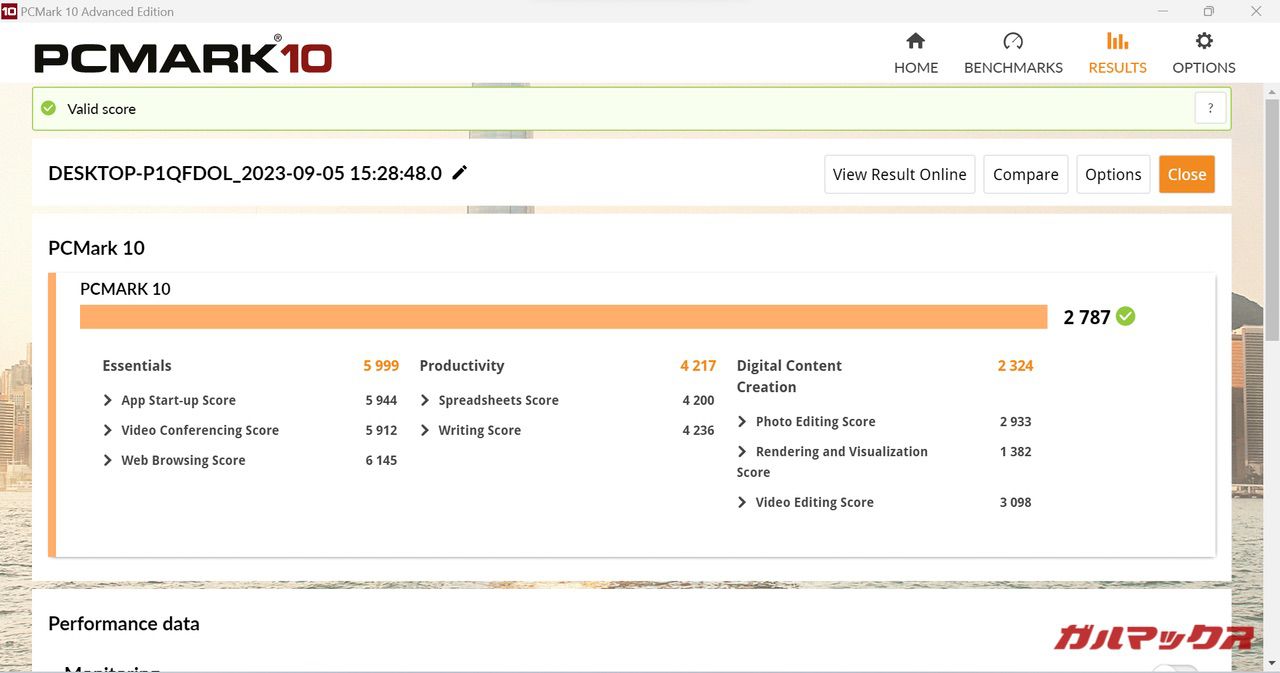Click the pencil icon to rename result
This screenshot has width=1280, height=673.
click(460, 172)
